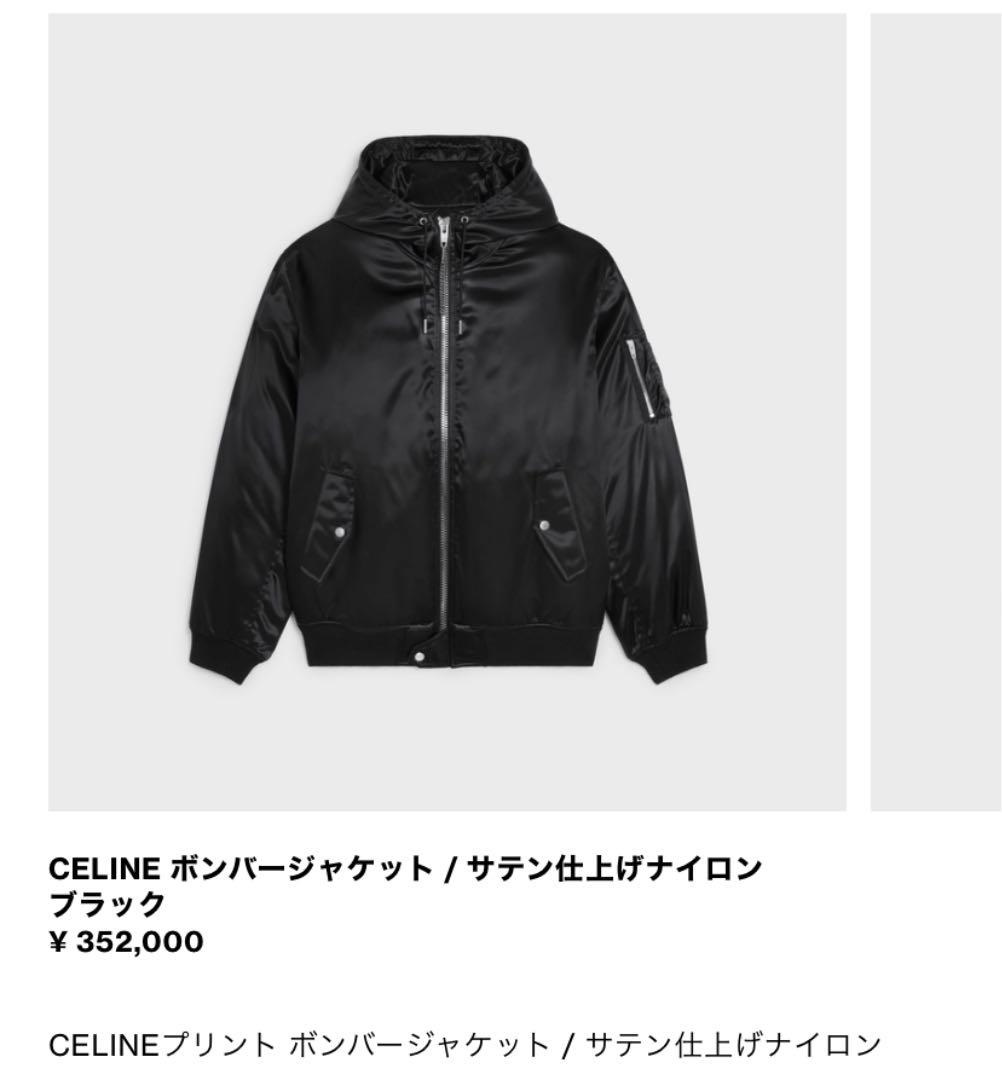
Task: Click 'CELINEプリント' in the description line
Action: (x=161, y=1046)
